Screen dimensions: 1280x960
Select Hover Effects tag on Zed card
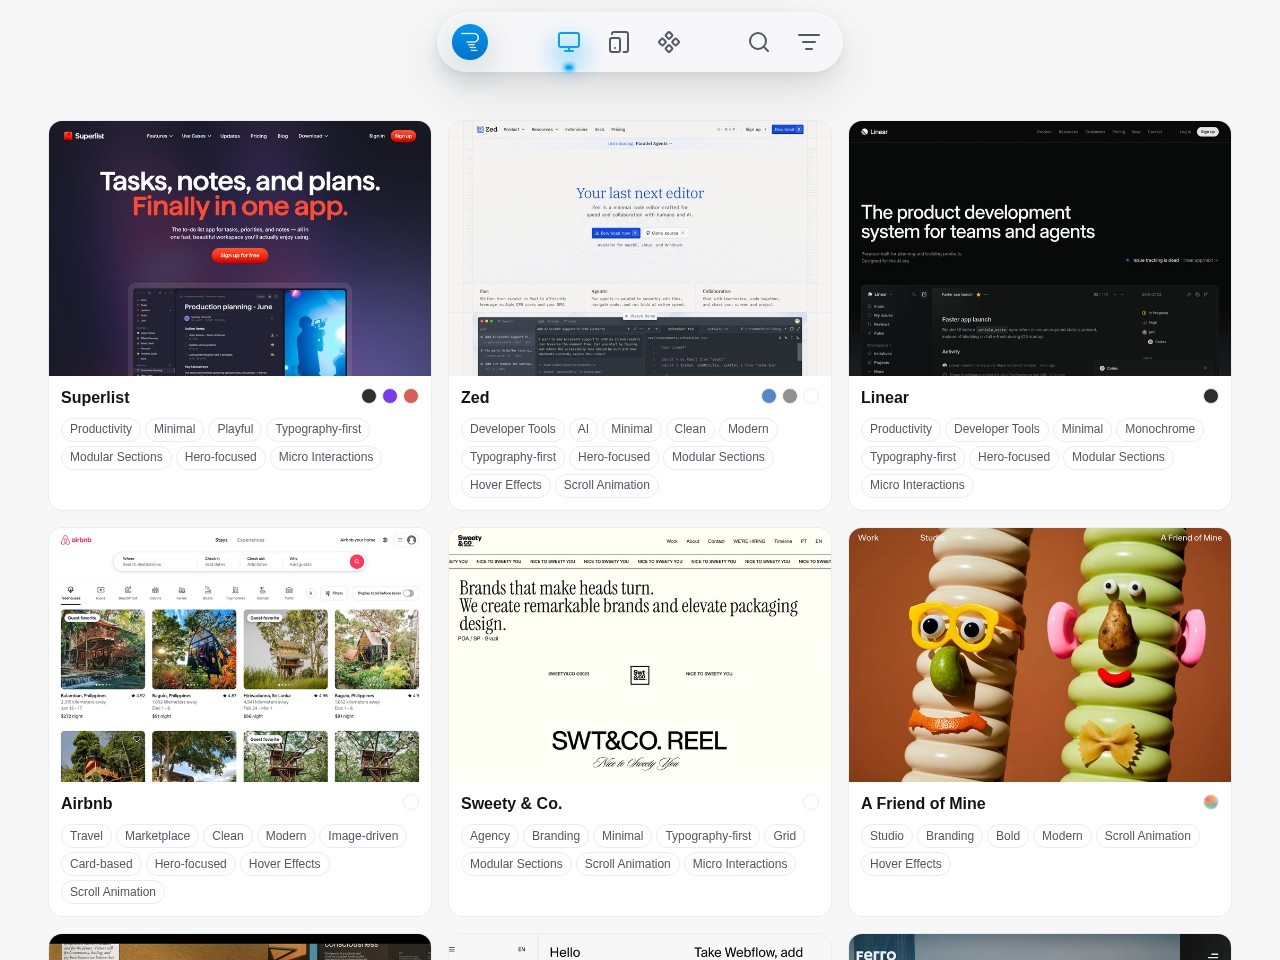tap(506, 485)
